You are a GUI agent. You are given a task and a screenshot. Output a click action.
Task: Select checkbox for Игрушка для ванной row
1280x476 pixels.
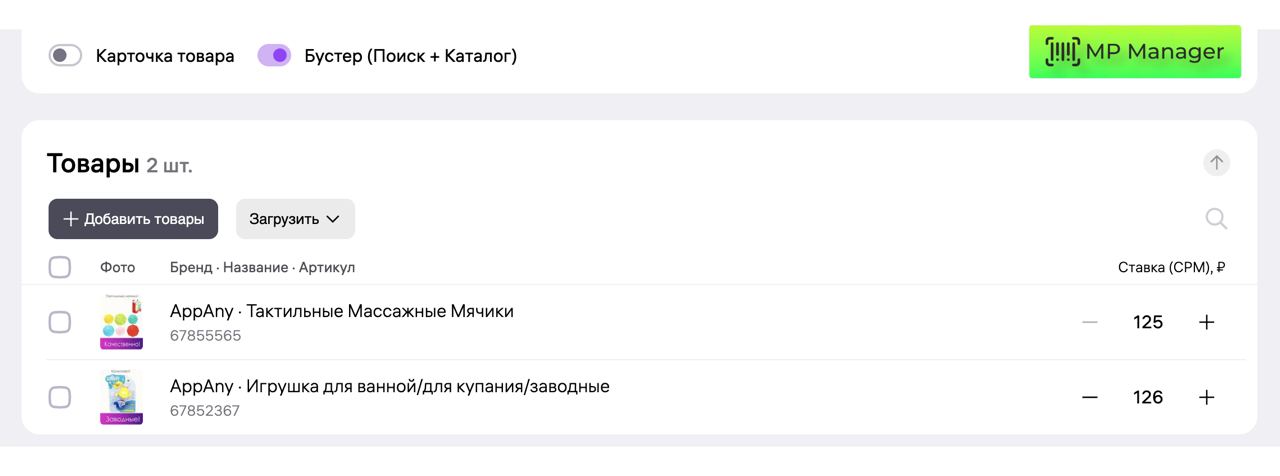pyautogui.click(x=60, y=397)
